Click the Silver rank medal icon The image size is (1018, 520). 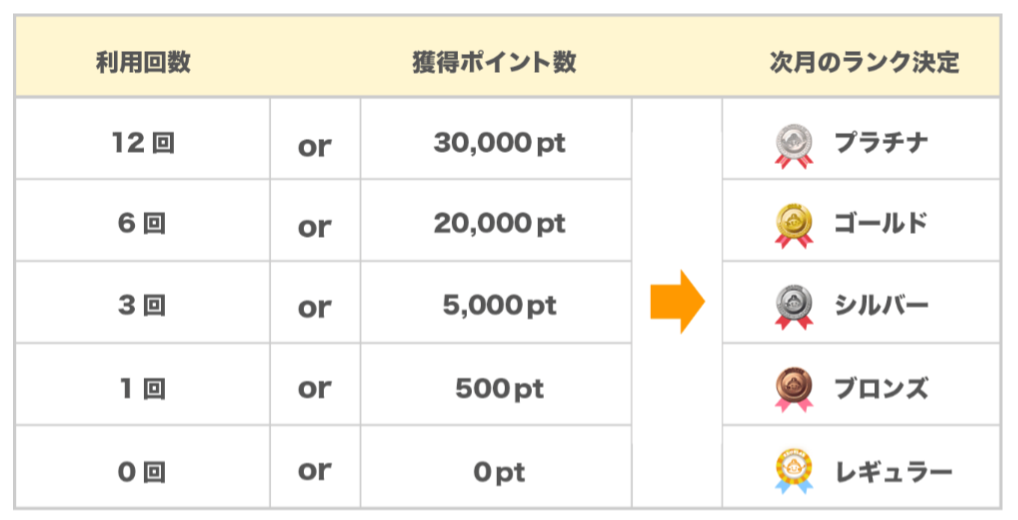[x=793, y=306]
